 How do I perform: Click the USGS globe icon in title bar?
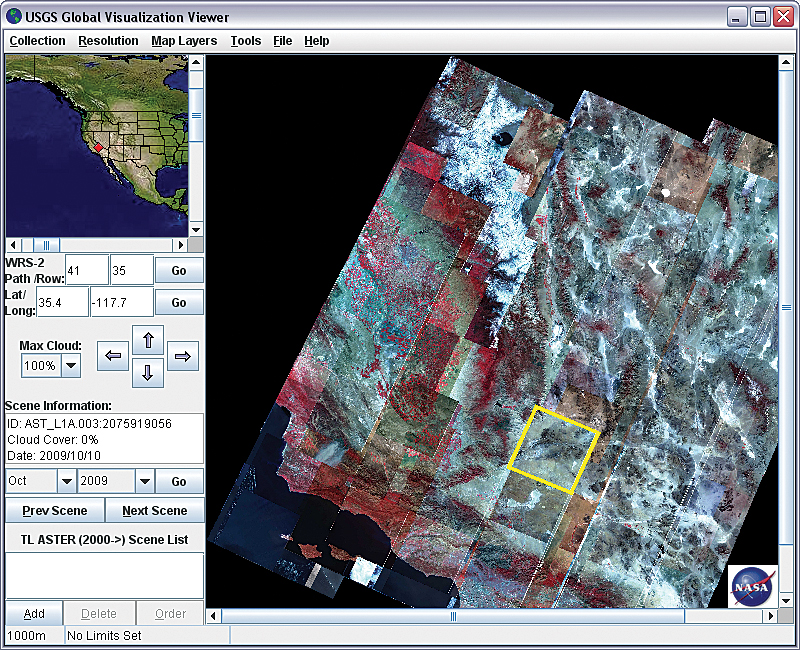[x=14, y=16]
